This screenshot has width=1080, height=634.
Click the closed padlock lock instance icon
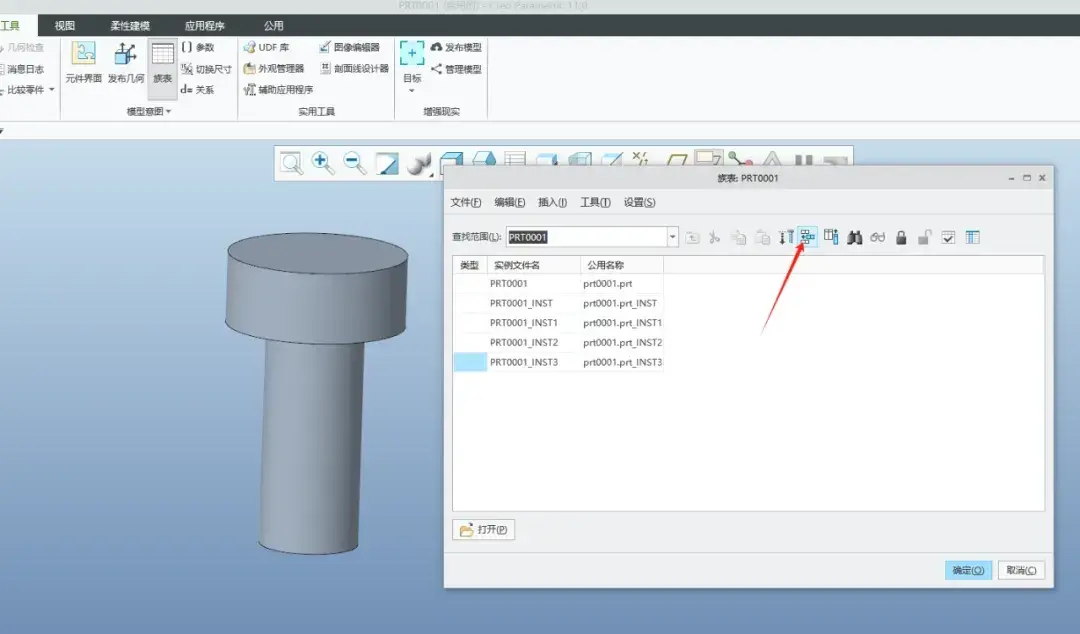click(901, 238)
